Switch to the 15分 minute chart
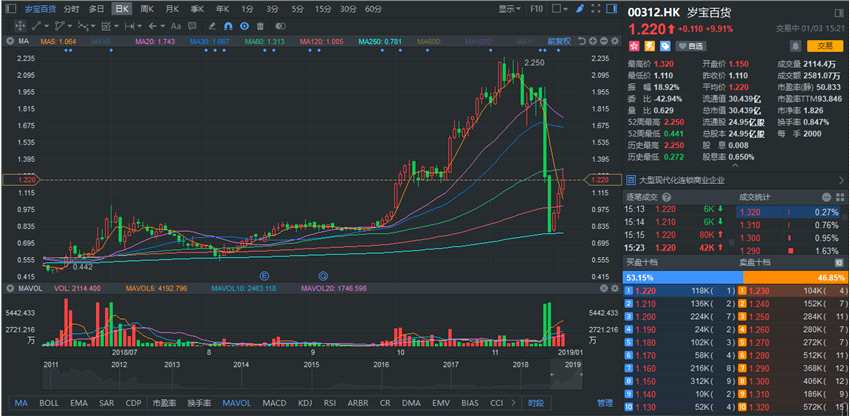Image resolution: width=850 pixels, height=416 pixels. click(323, 9)
